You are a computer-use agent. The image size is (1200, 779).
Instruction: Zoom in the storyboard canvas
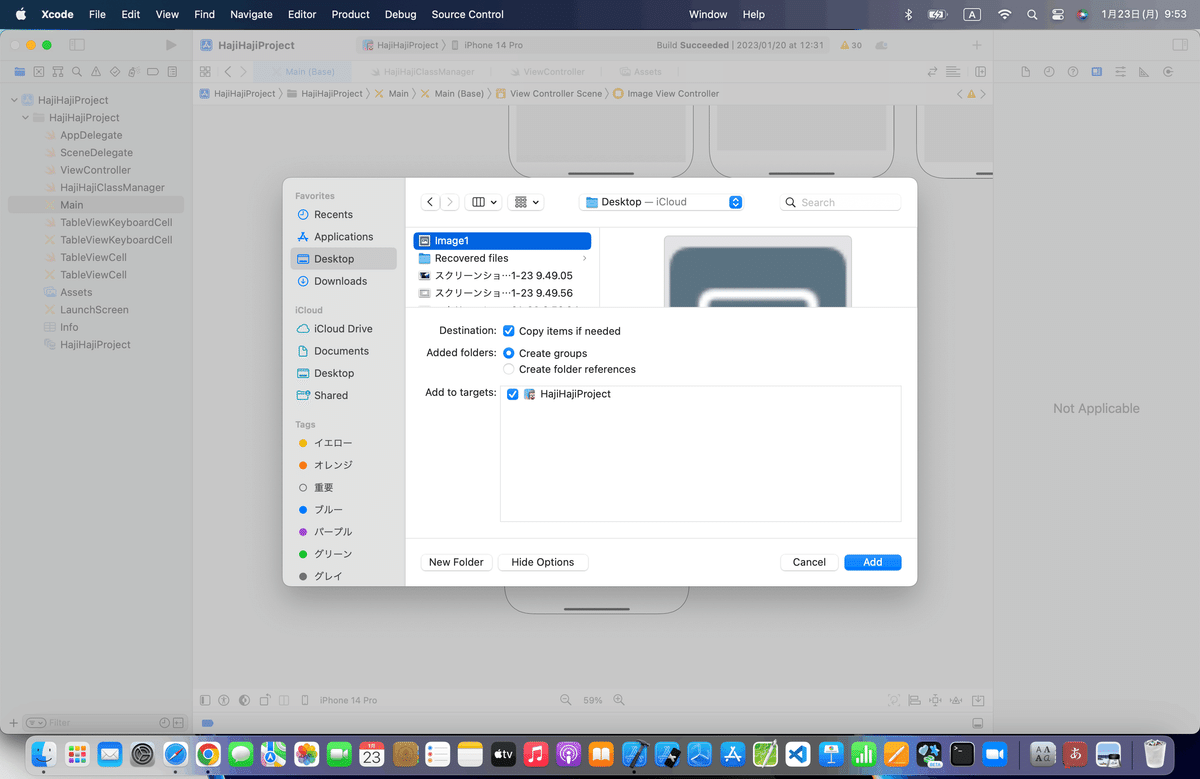(619, 700)
